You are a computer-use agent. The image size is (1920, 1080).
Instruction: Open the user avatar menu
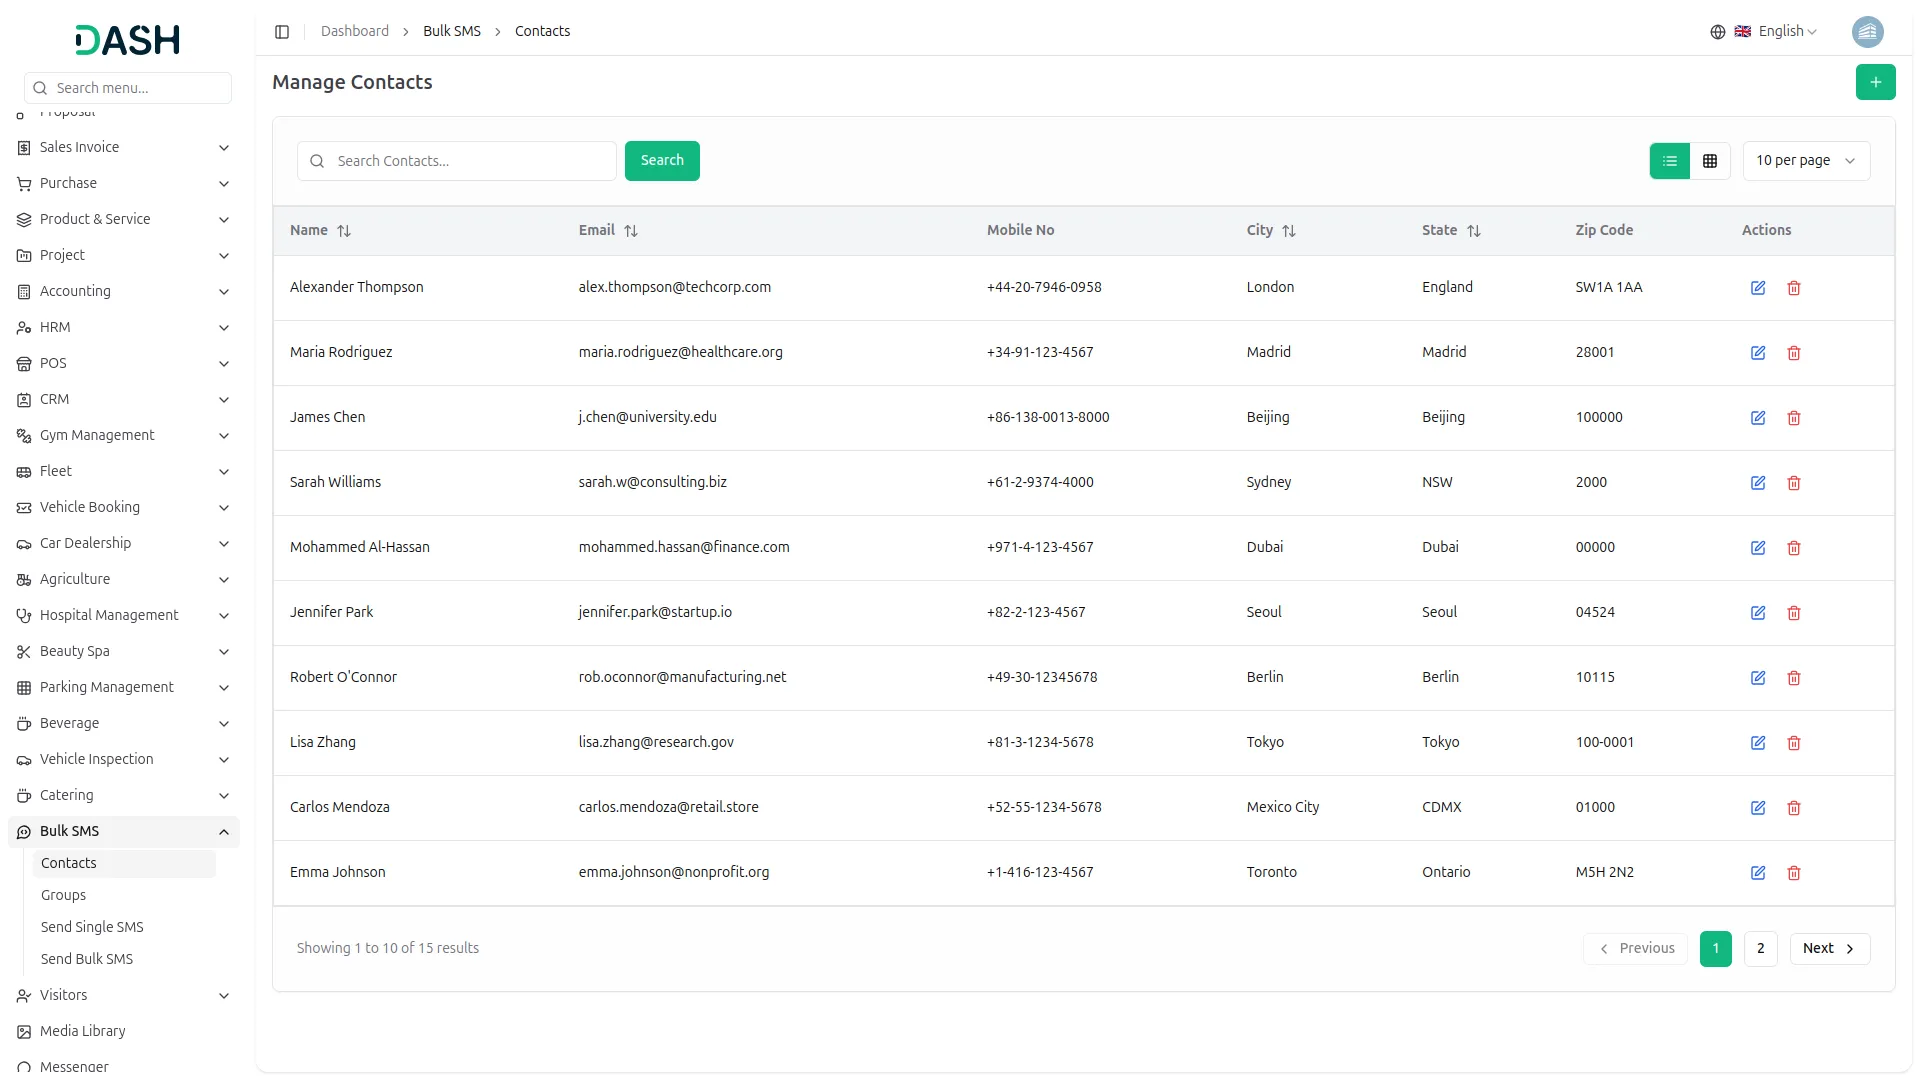tap(1867, 32)
